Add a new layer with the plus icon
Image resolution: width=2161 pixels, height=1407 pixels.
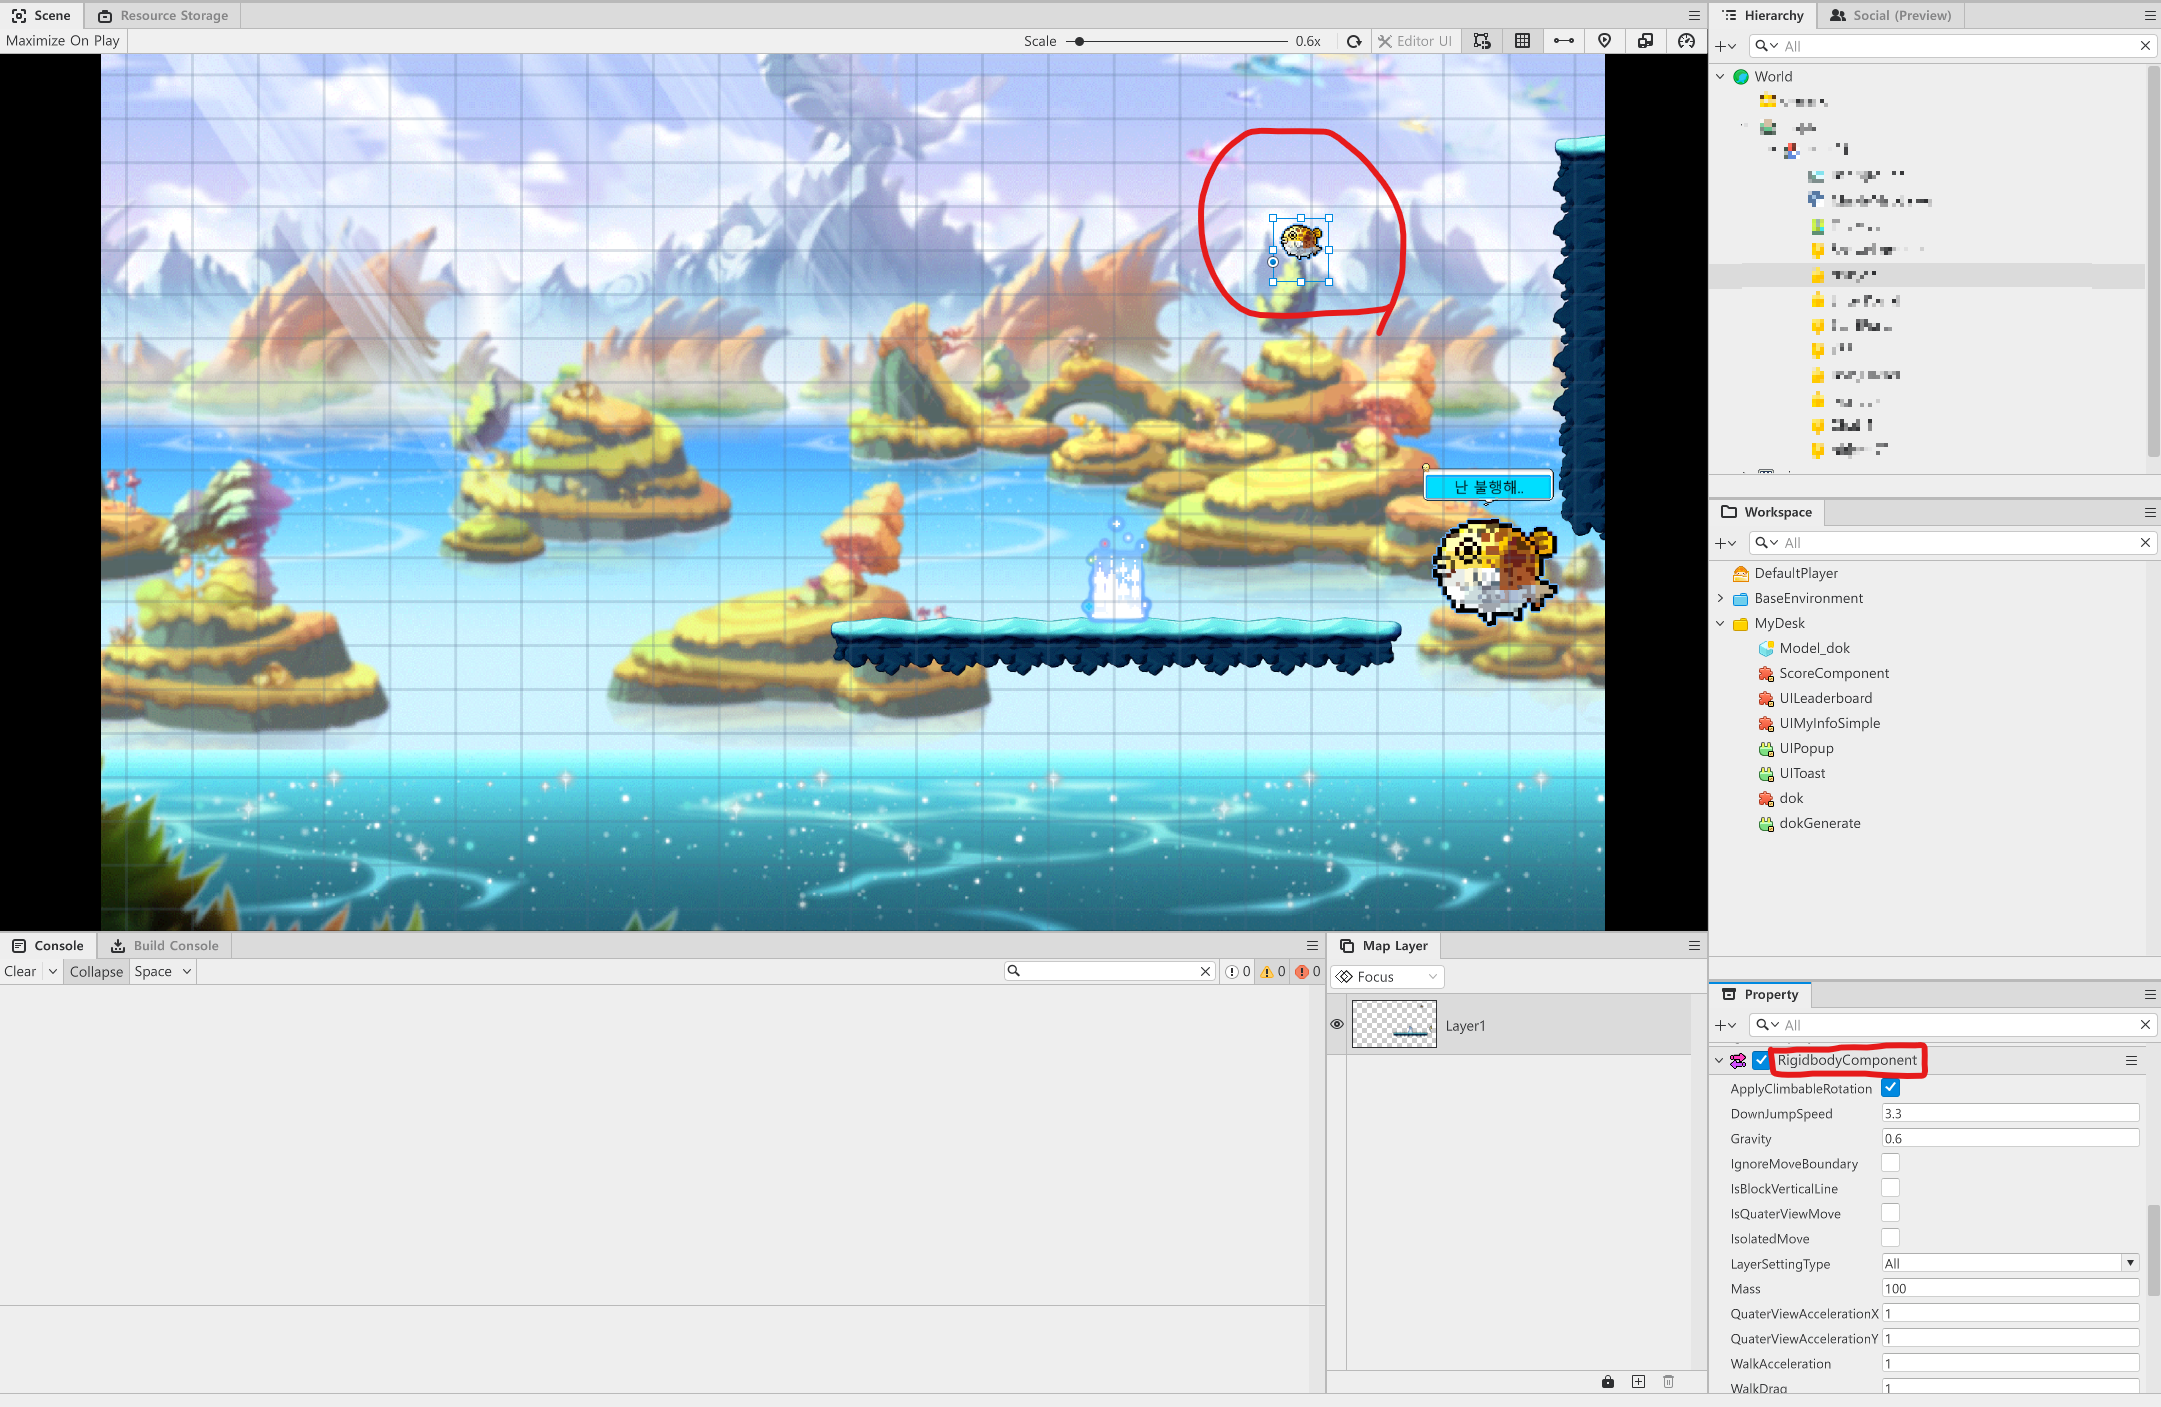[1638, 1381]
